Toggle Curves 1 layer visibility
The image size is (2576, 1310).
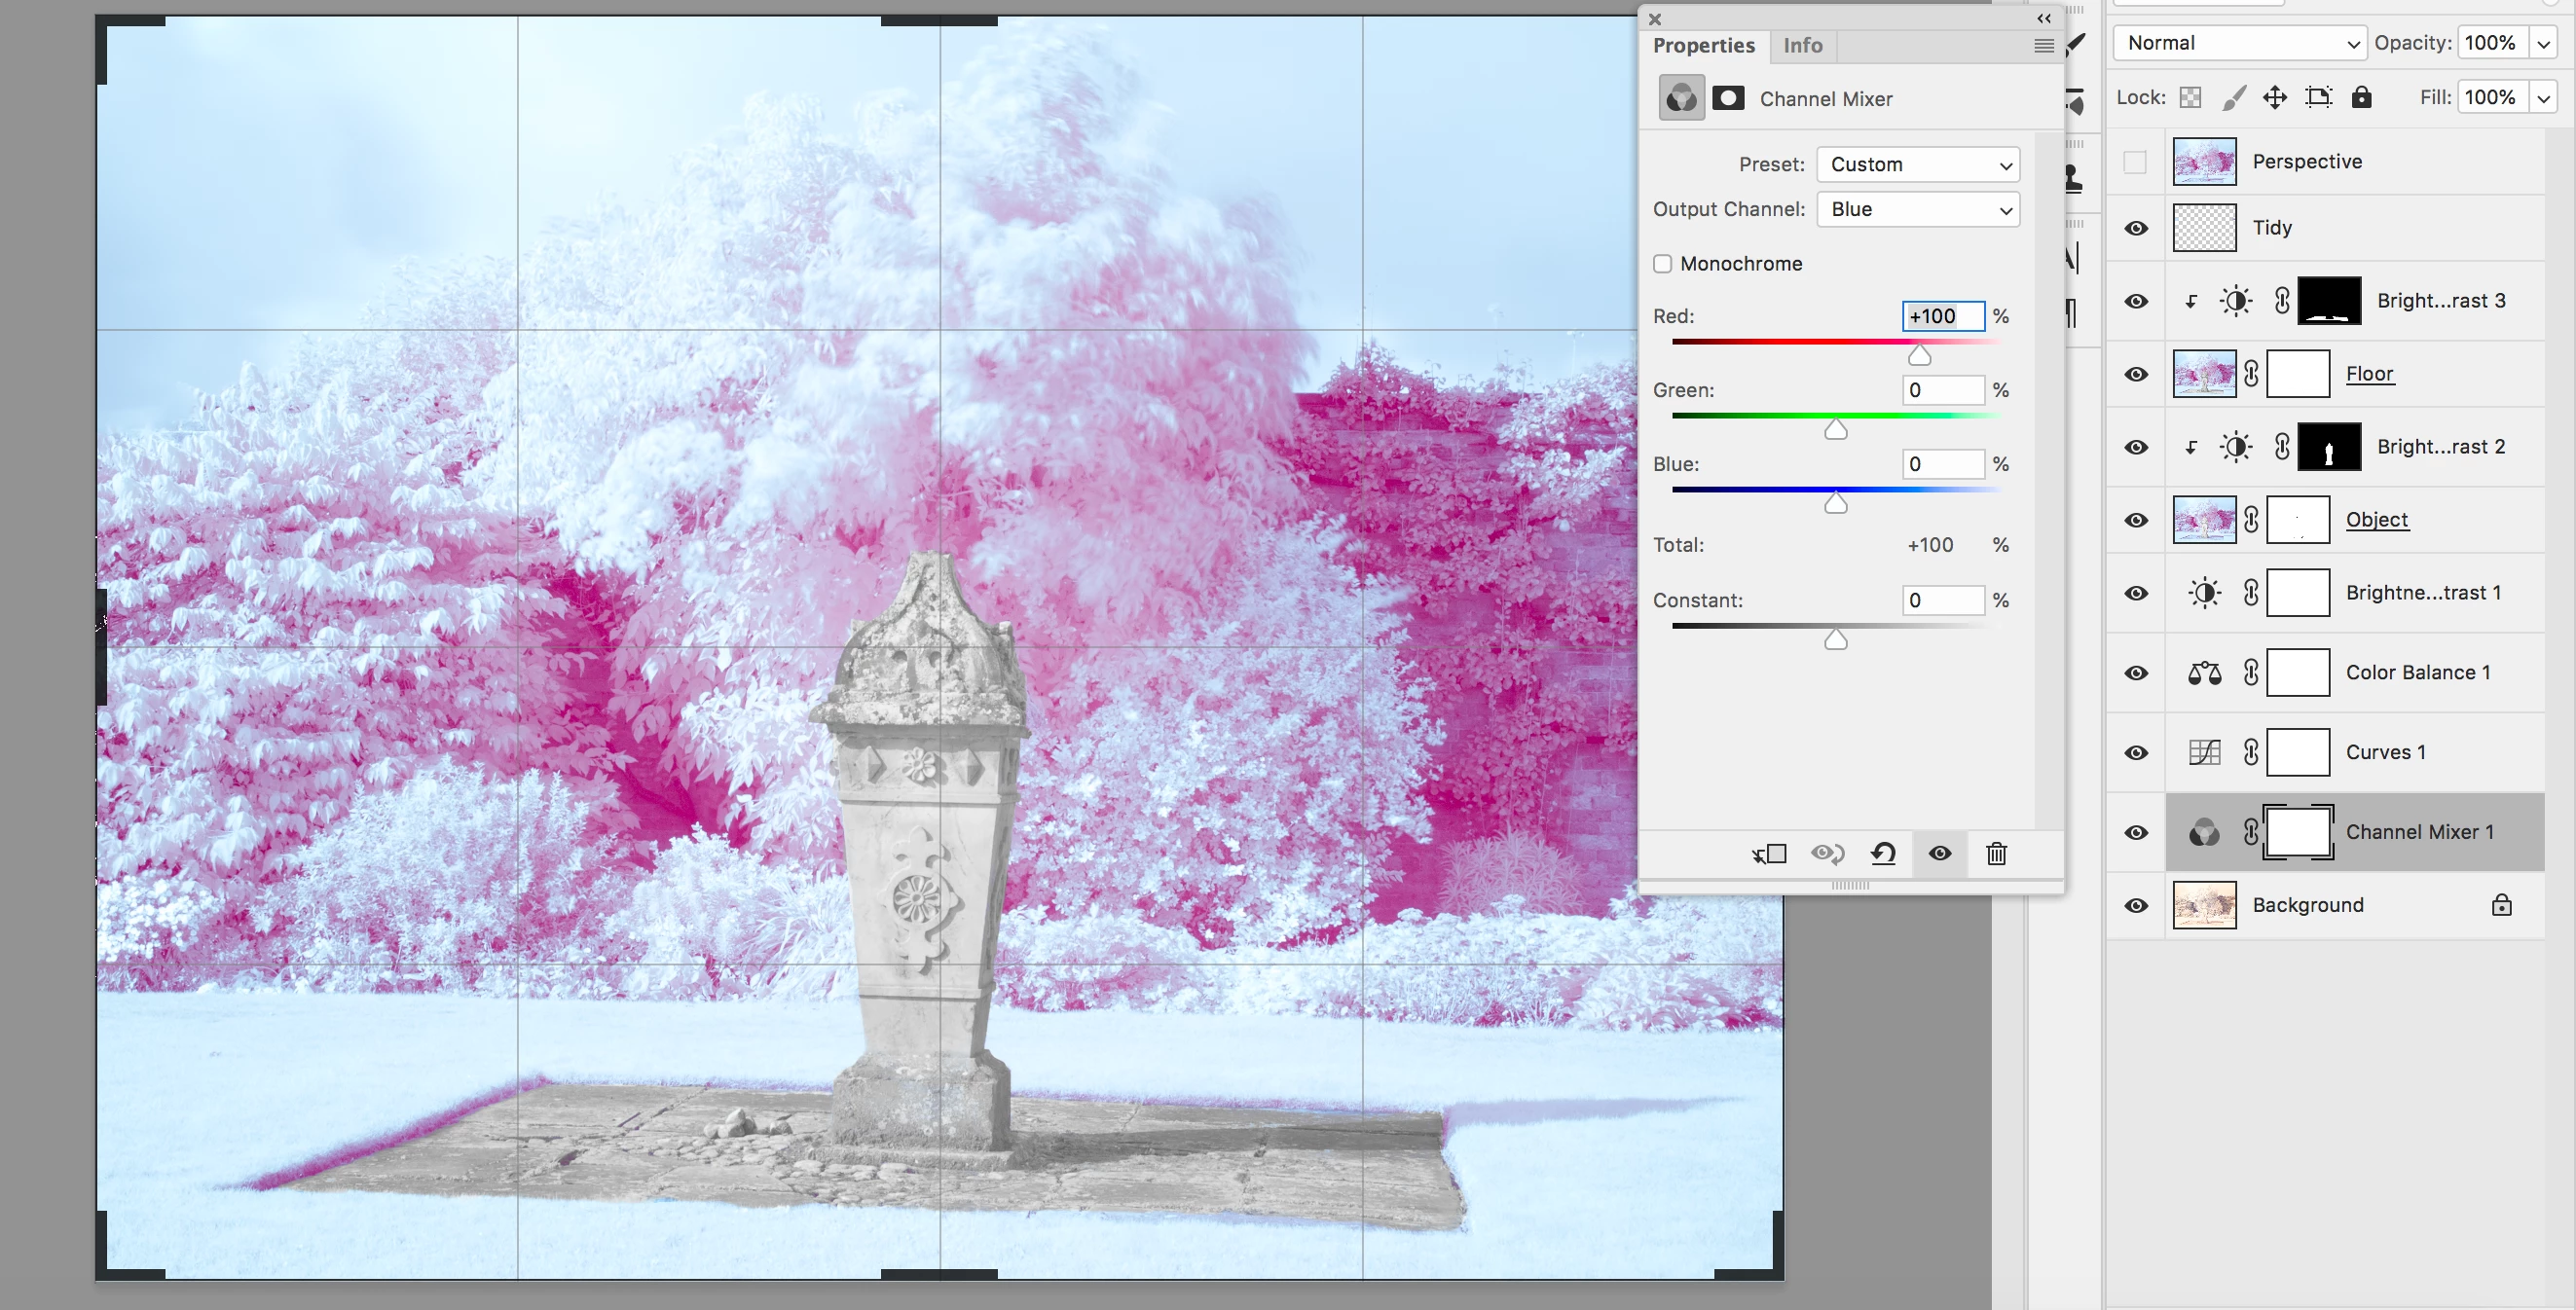pyautogui.click(x=2136, y=752)
